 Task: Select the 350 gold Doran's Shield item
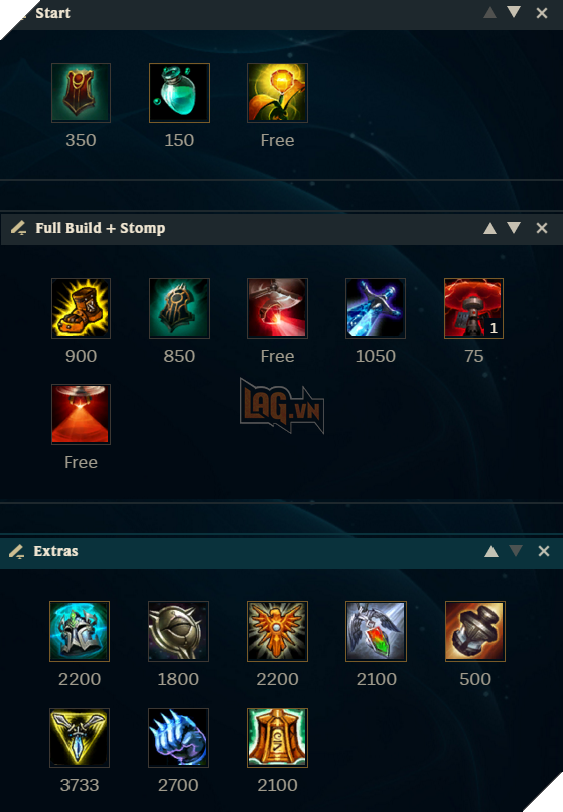(81, 93)
